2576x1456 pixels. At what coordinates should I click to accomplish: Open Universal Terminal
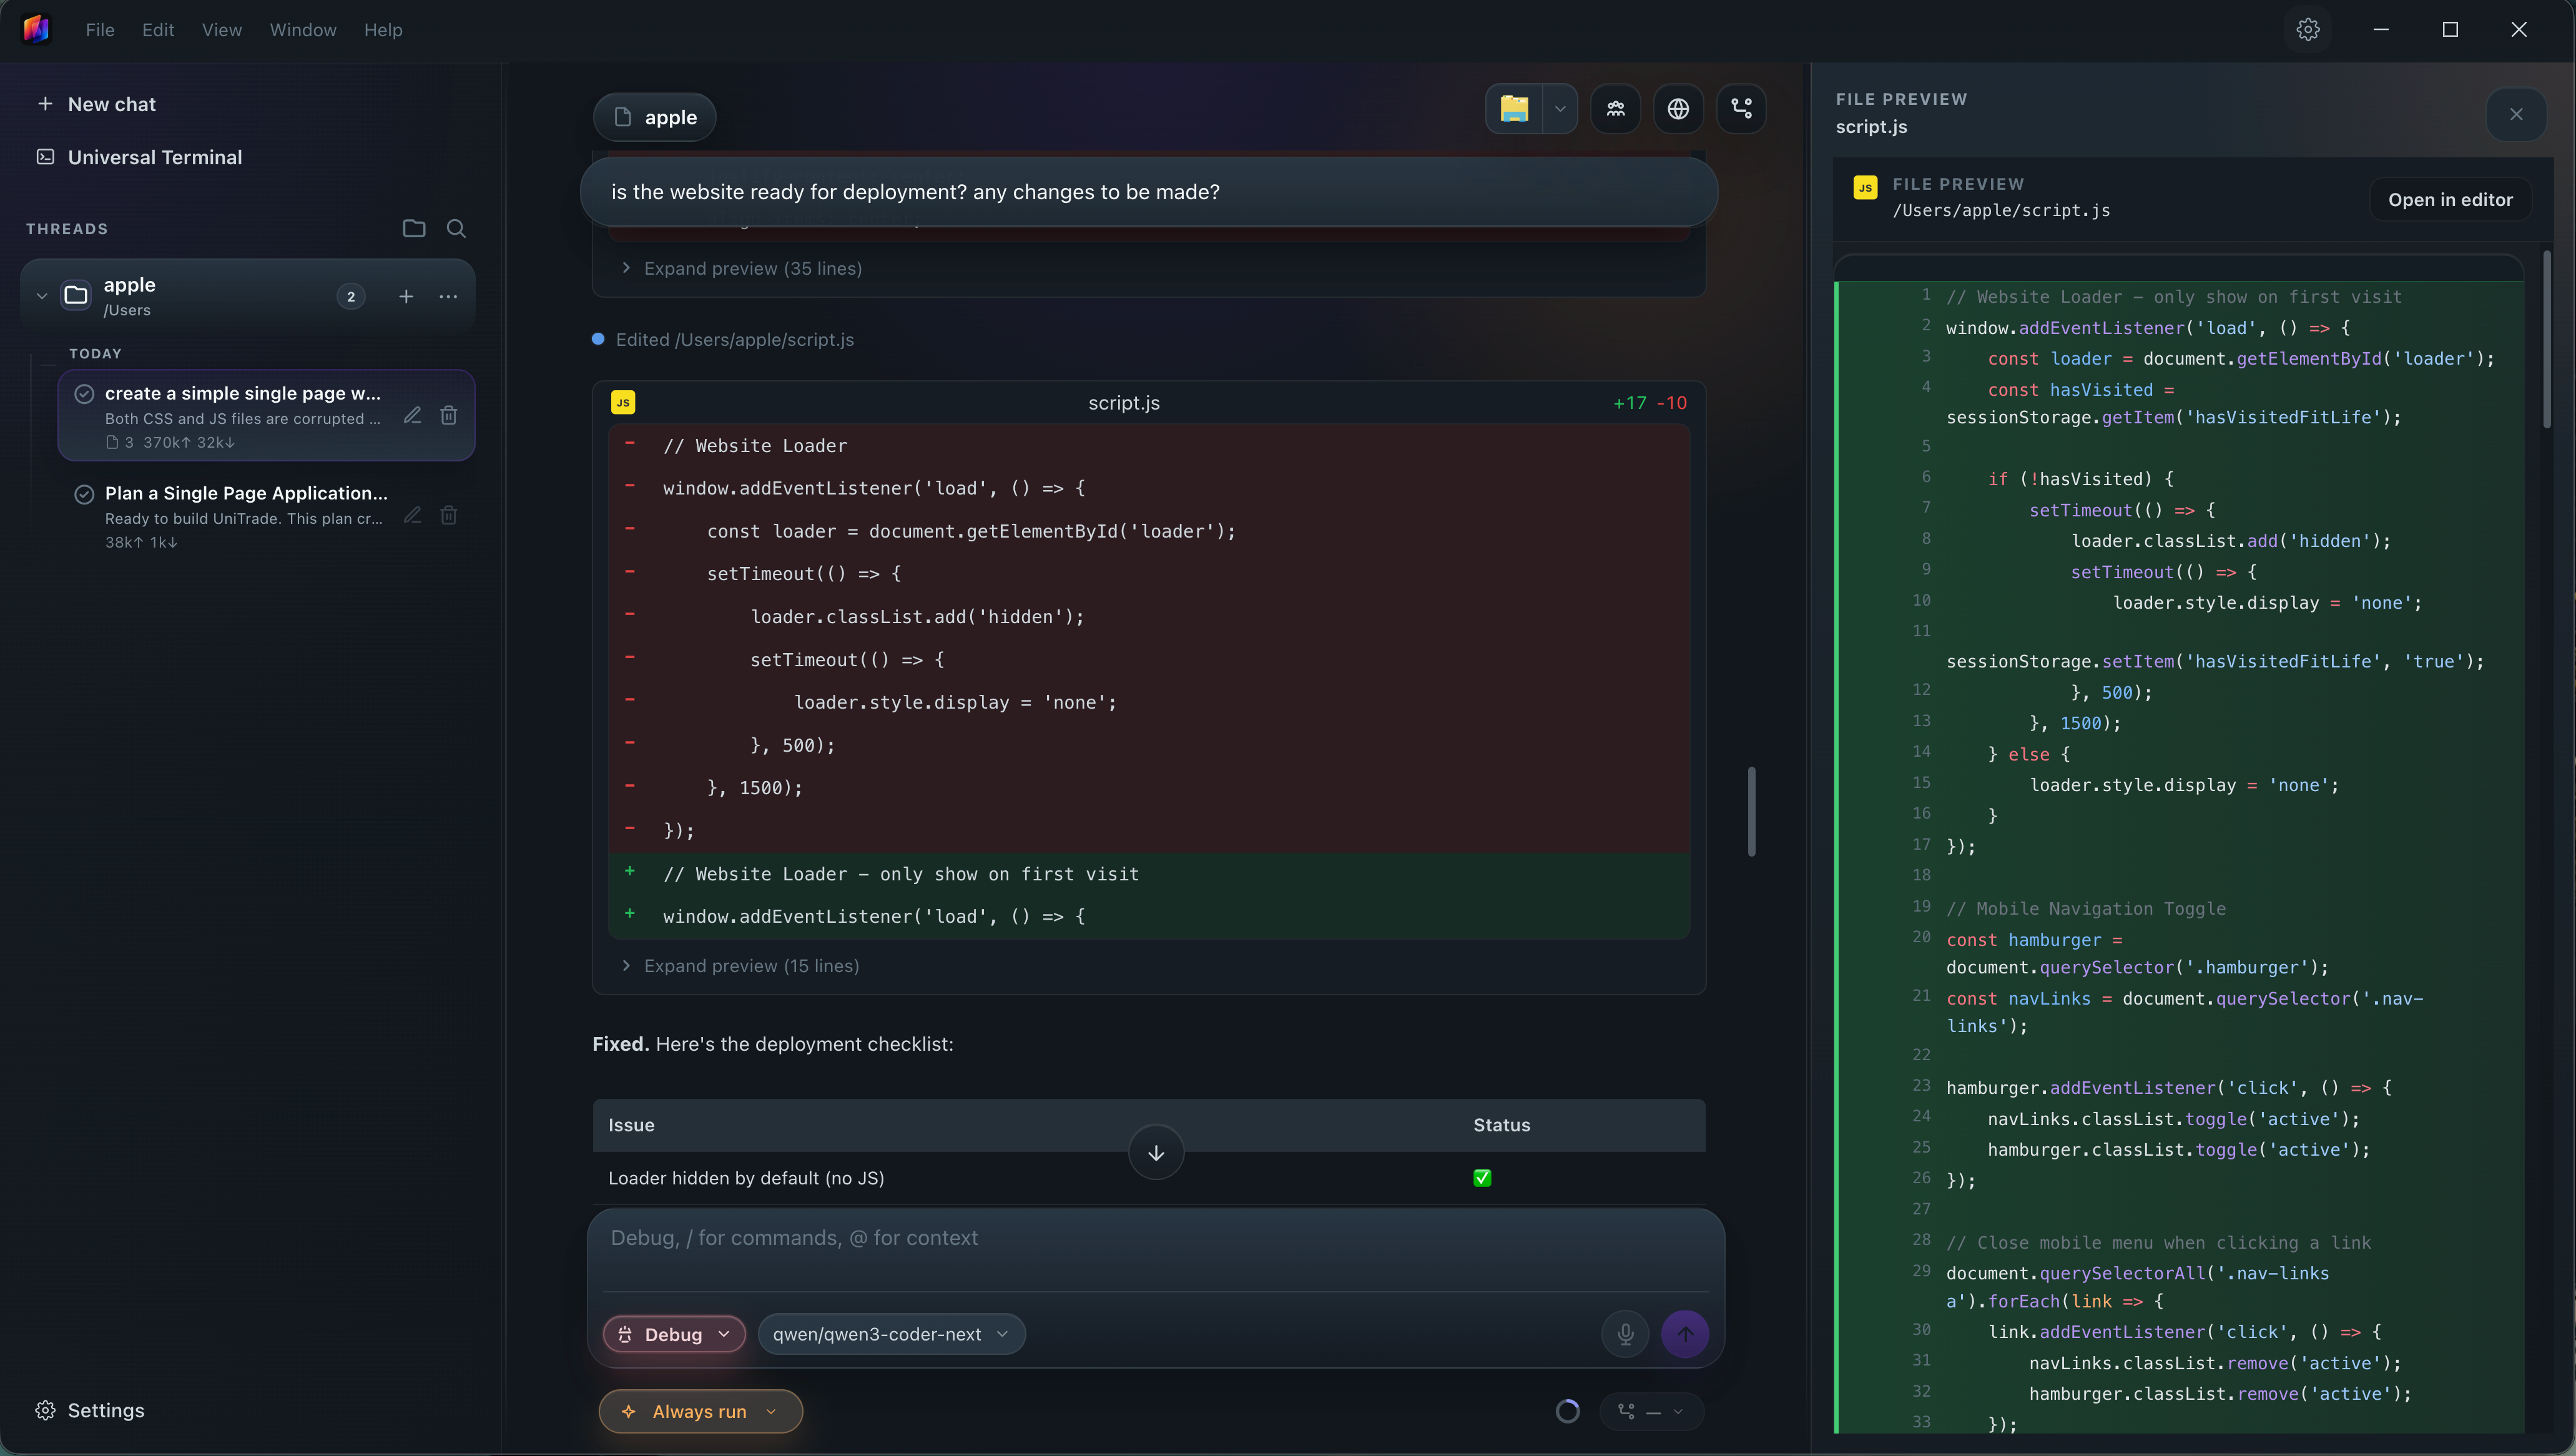point(140,157)
